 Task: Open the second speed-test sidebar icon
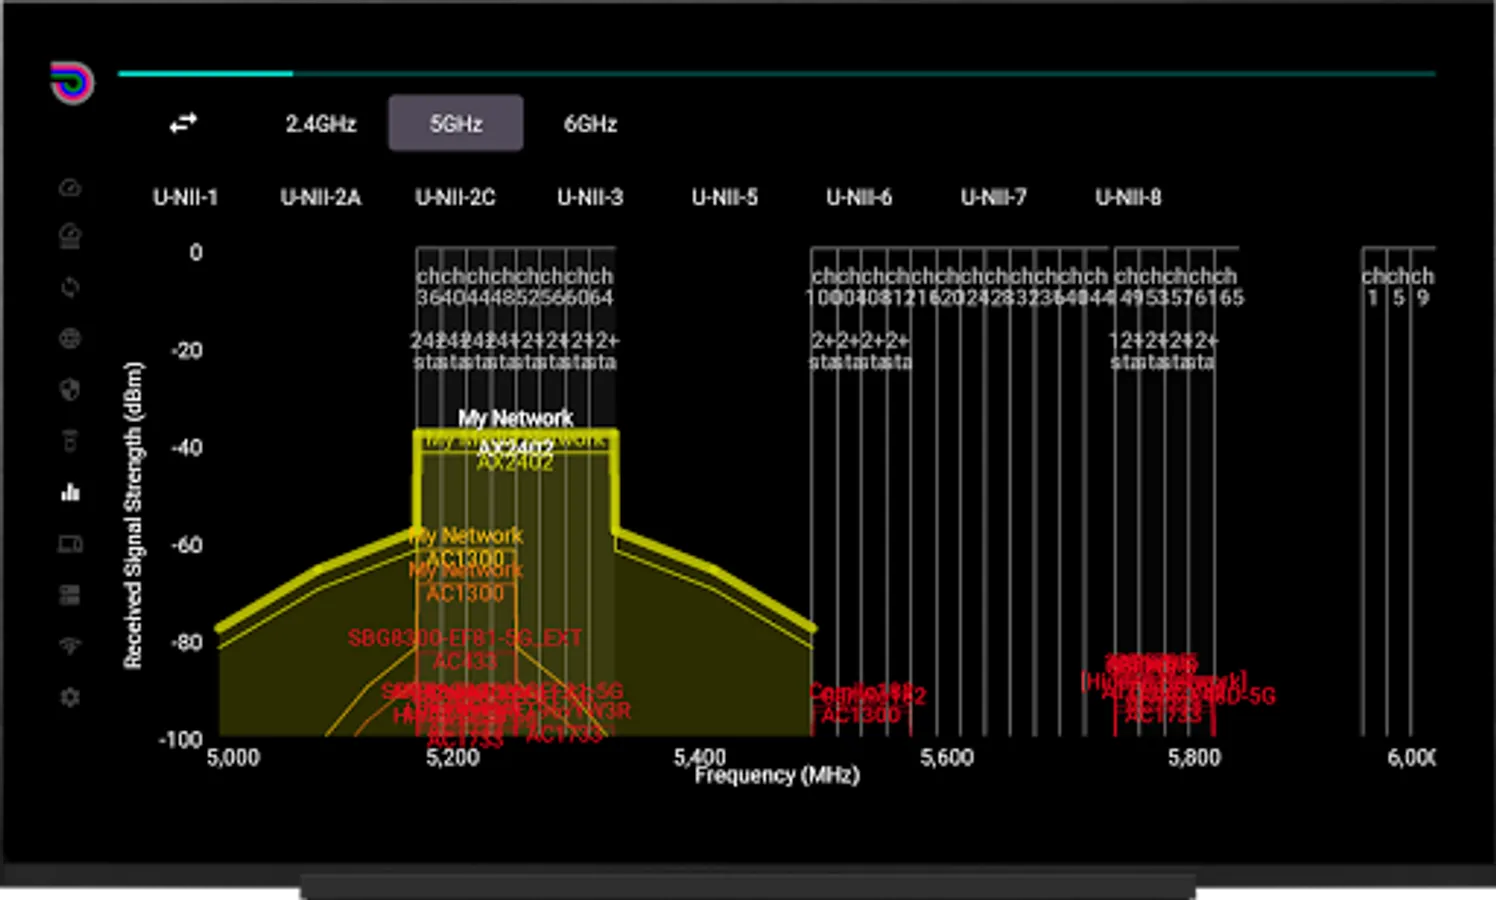(x=70, y=237)
